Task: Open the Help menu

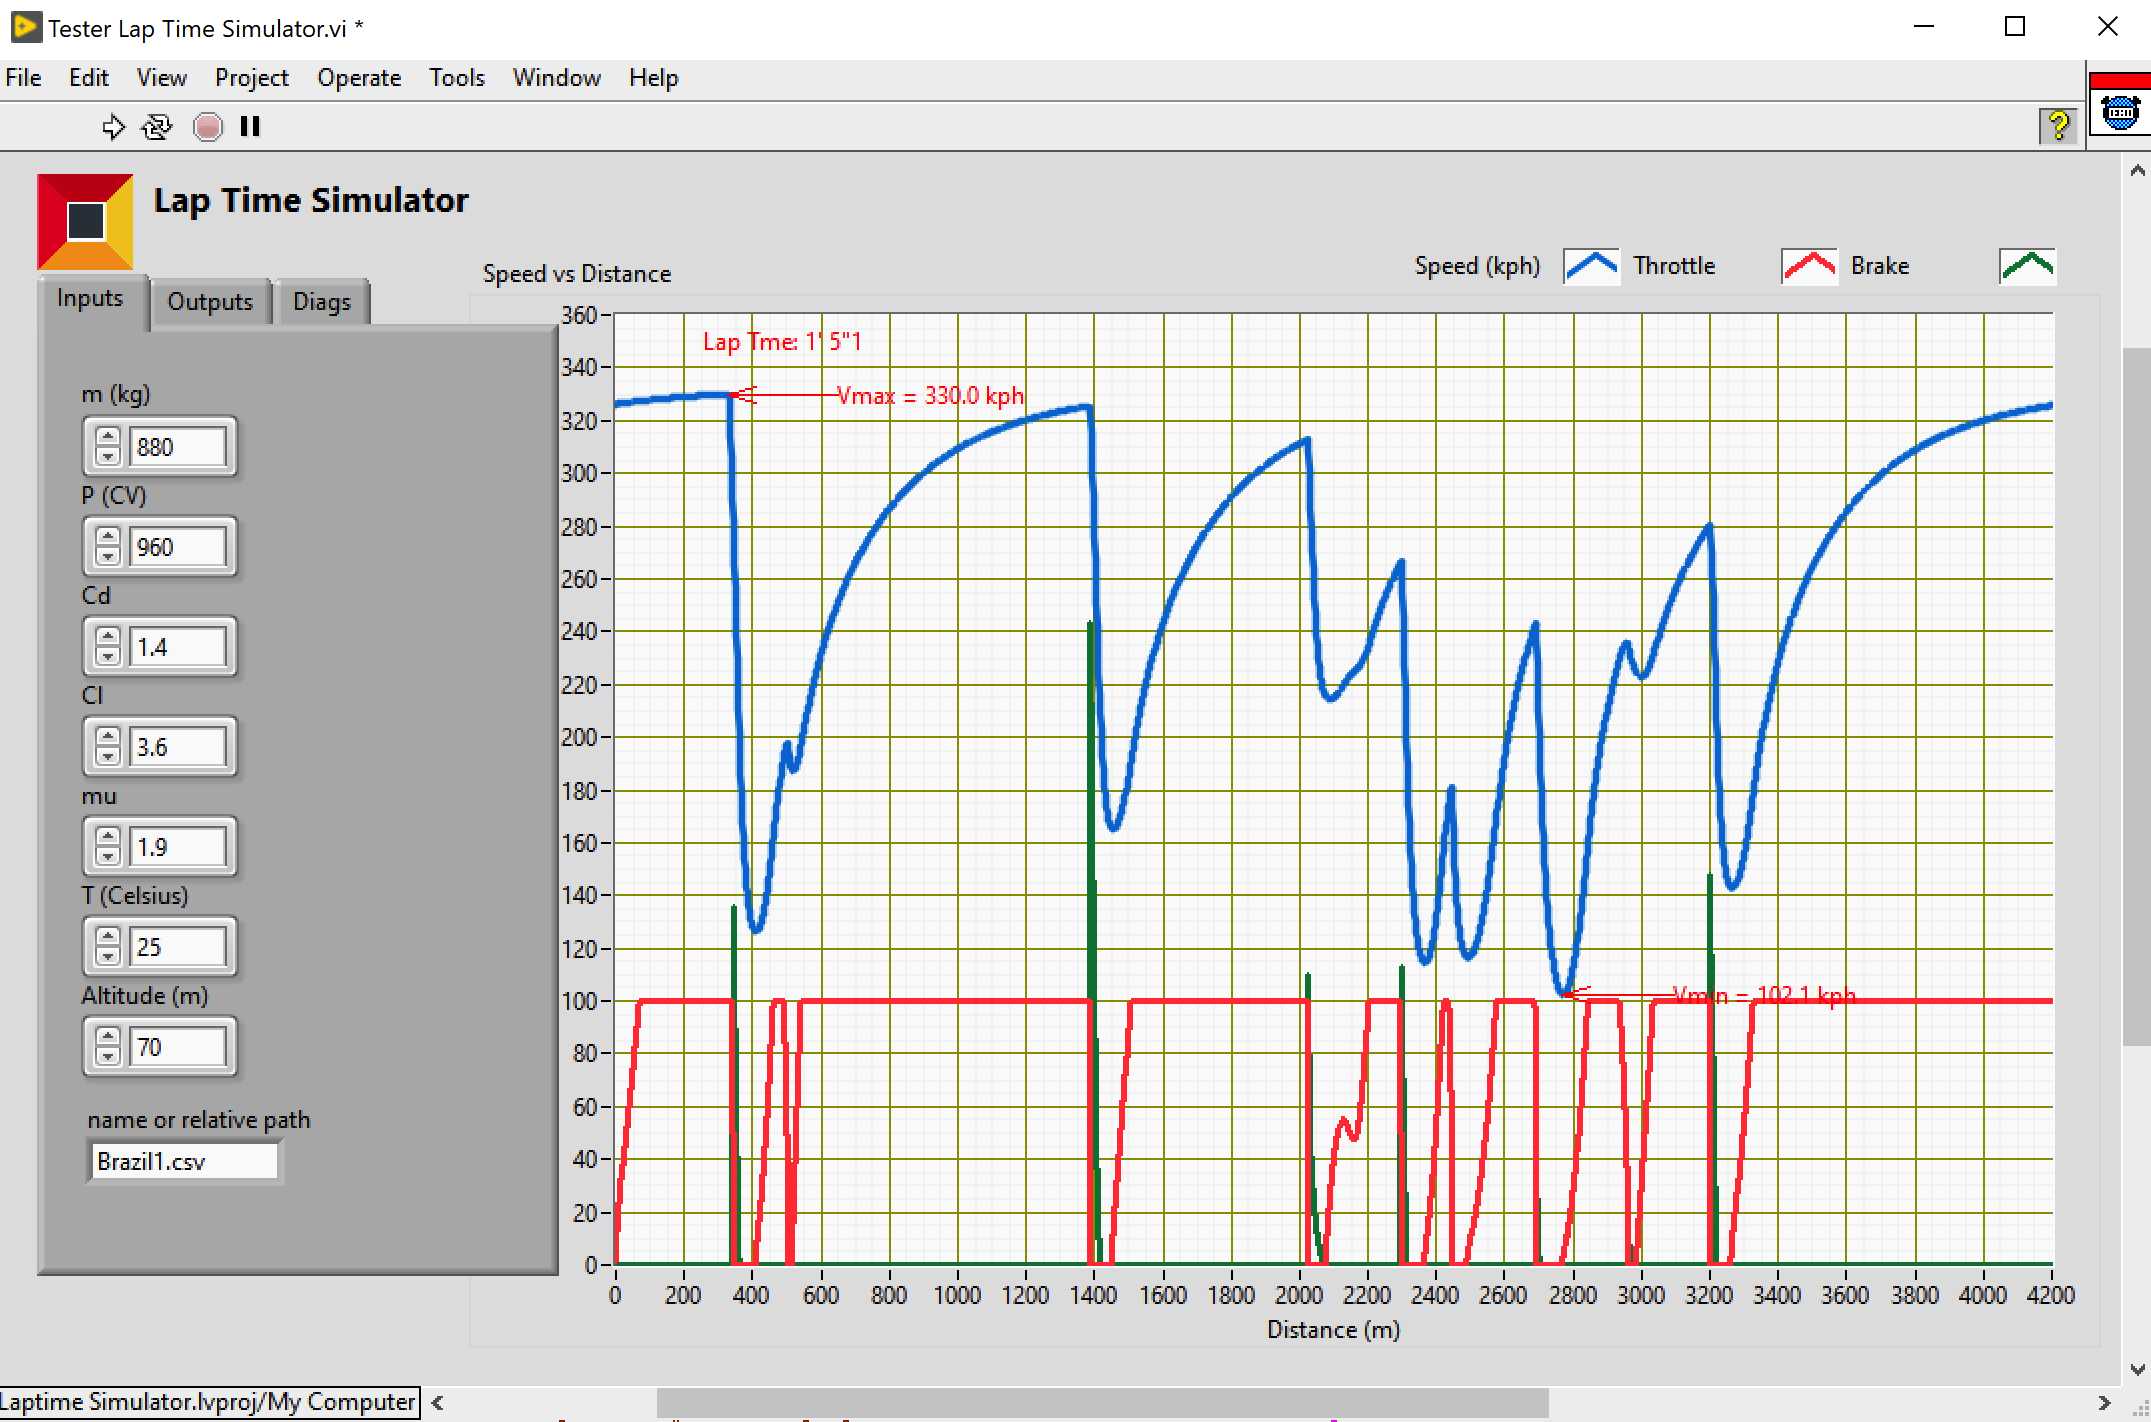Action: pos(654,78)
